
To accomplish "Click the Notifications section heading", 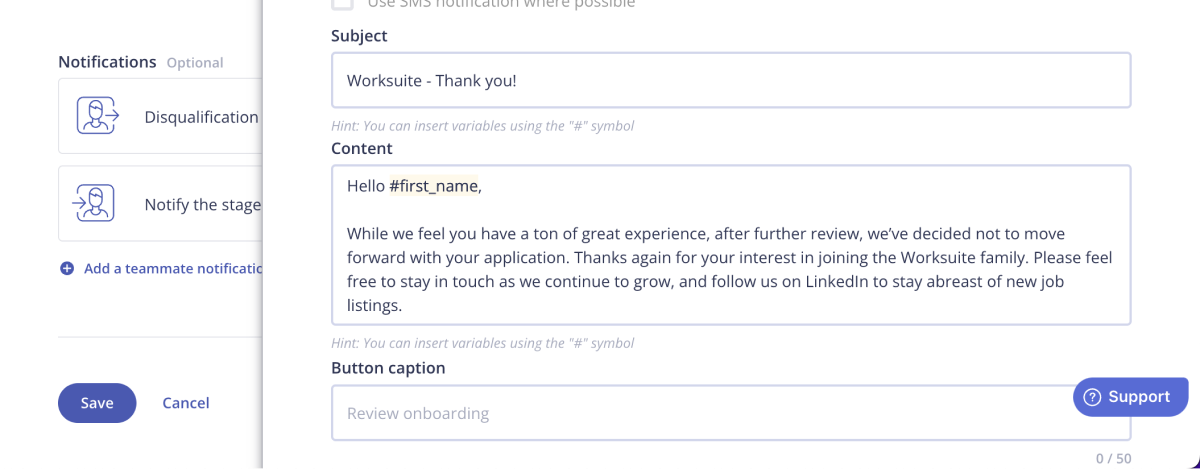I will (x=107, y=62).
